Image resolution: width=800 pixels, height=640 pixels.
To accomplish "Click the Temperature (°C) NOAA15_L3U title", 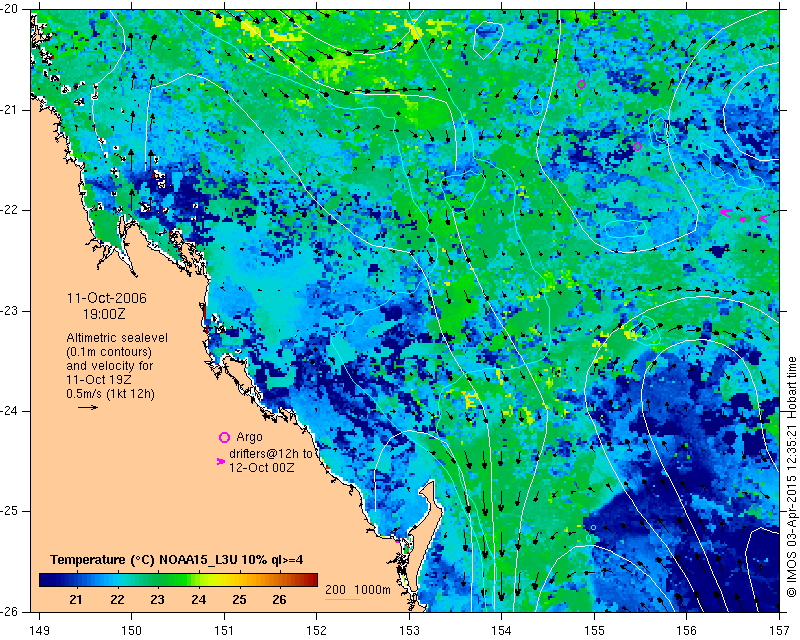I will (x=177, y=560).
